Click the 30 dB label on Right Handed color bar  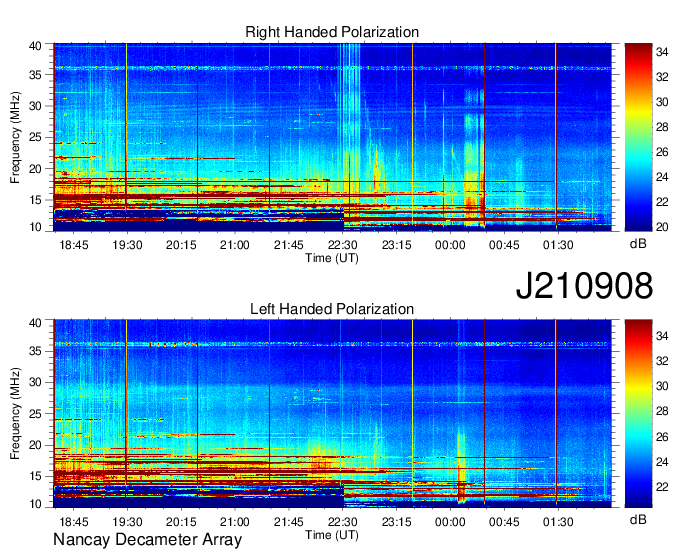tap(662, 102)
